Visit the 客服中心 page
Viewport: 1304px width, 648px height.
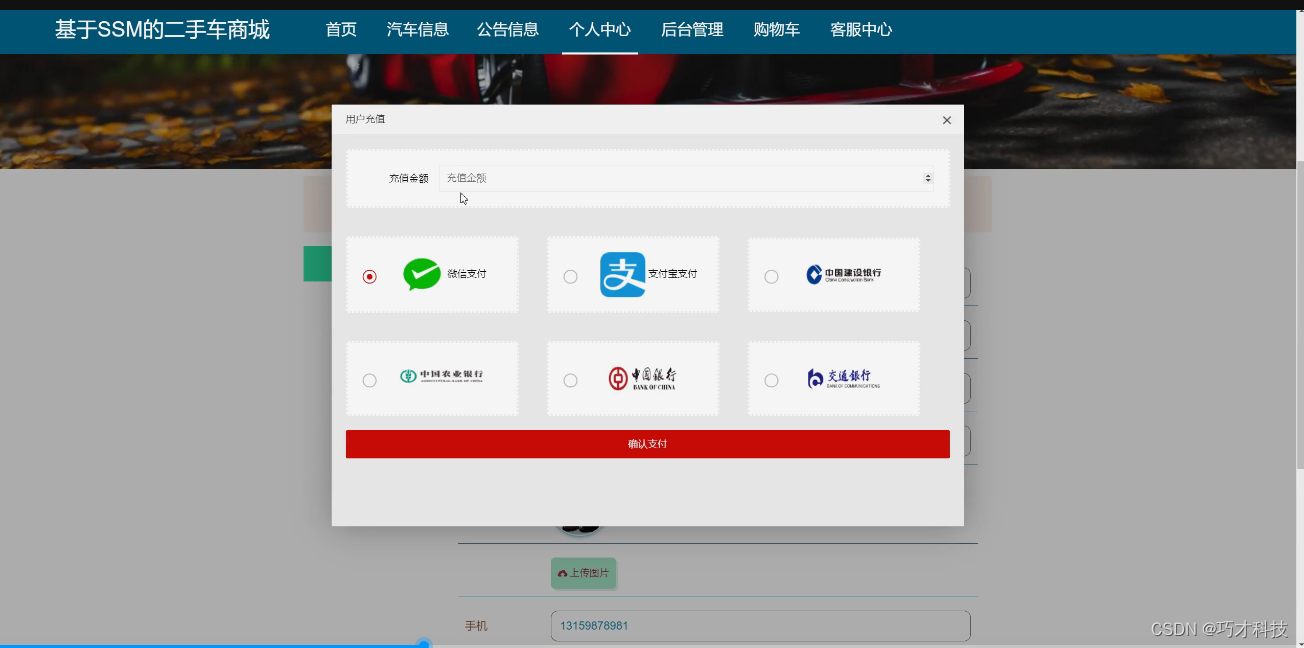pyautogui.click(x=861, y=30)
